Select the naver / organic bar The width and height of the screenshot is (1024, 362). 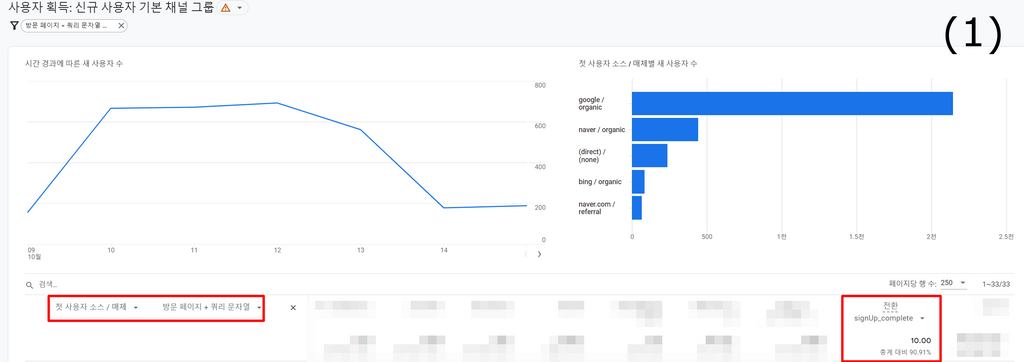click(665, 129)
